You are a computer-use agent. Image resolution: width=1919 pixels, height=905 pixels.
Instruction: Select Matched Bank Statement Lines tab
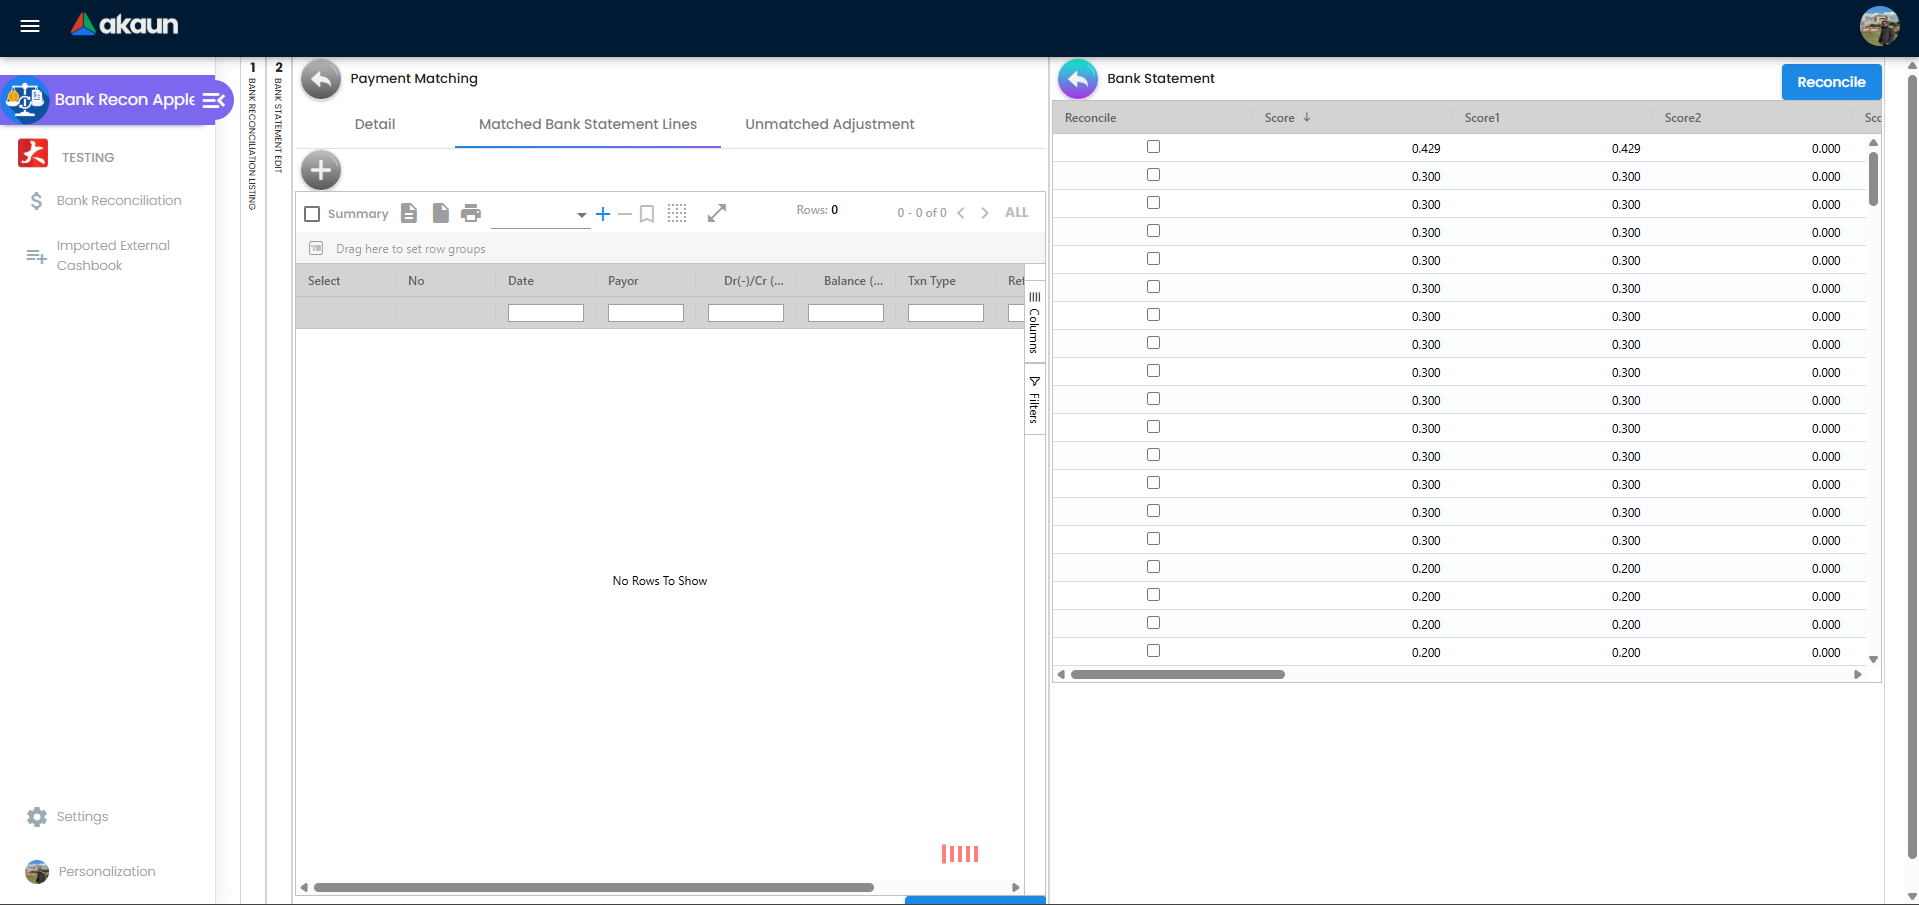(588, 124)
